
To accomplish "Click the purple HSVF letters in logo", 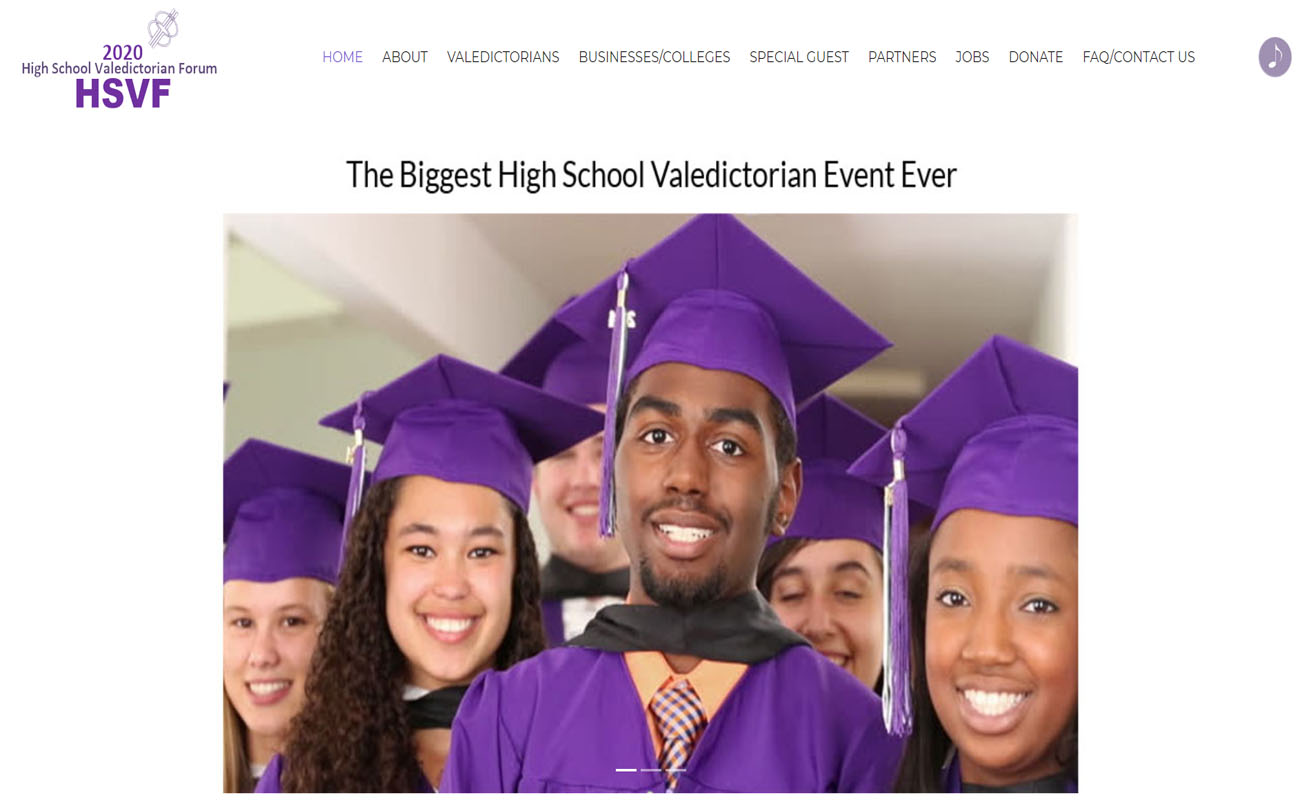I will [x=123, y=93].
